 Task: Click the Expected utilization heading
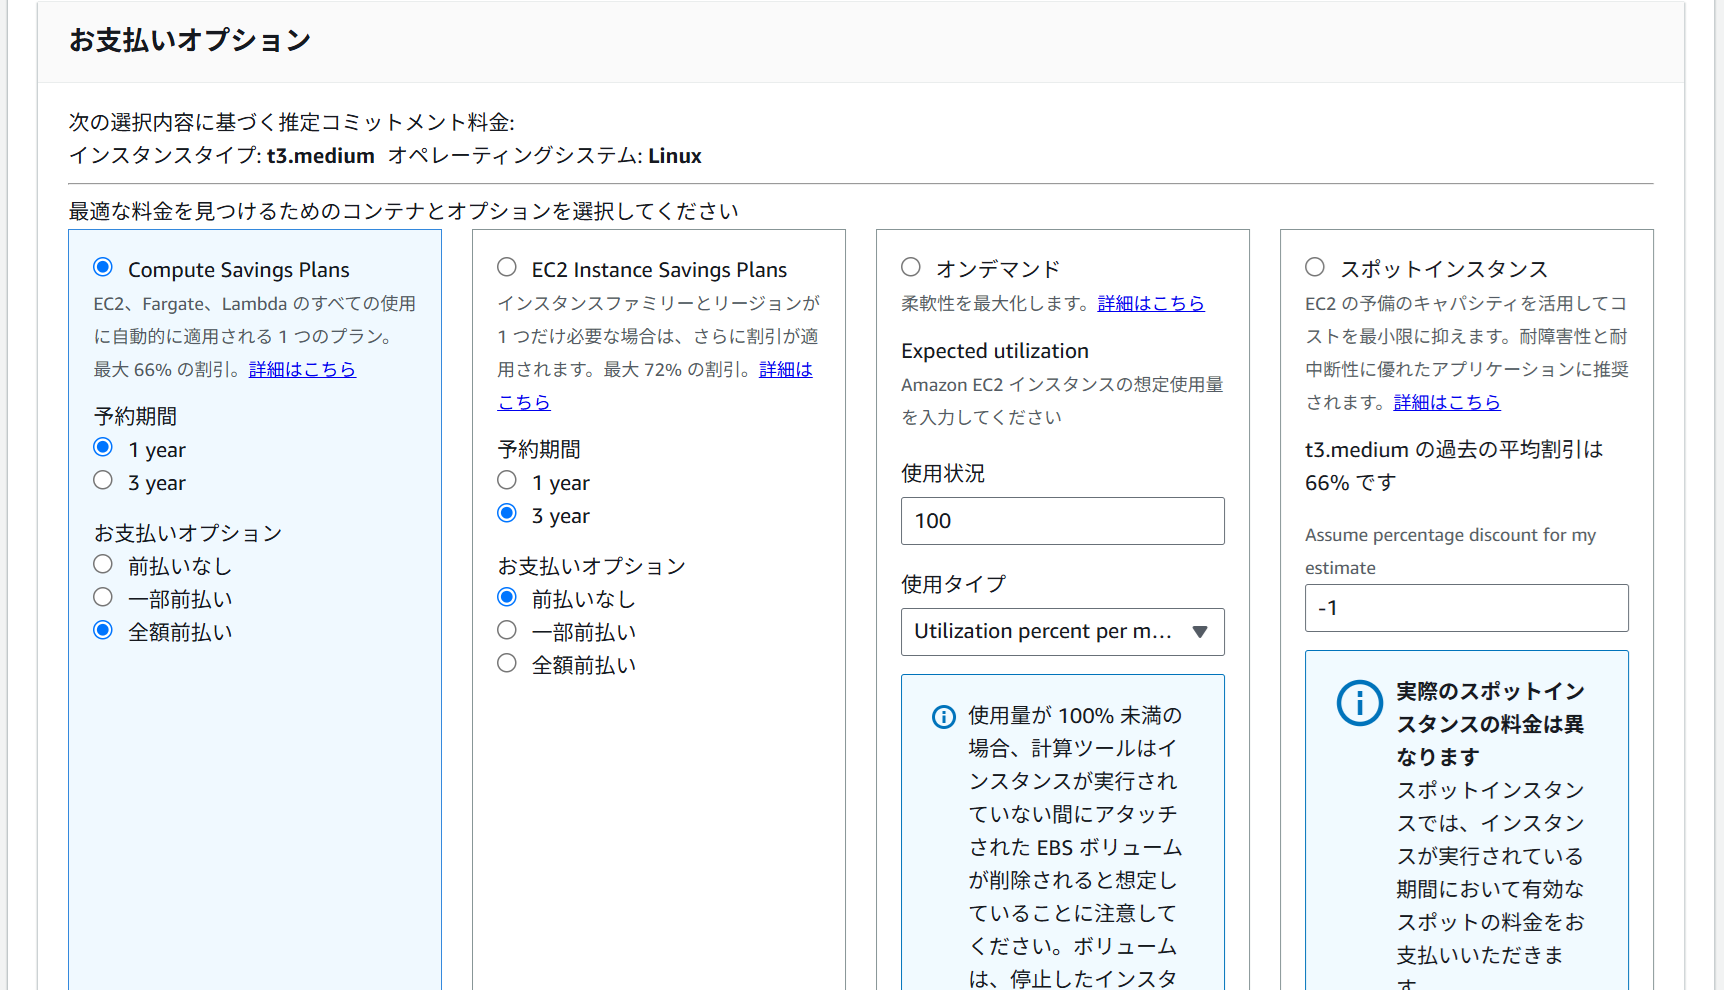995,351
